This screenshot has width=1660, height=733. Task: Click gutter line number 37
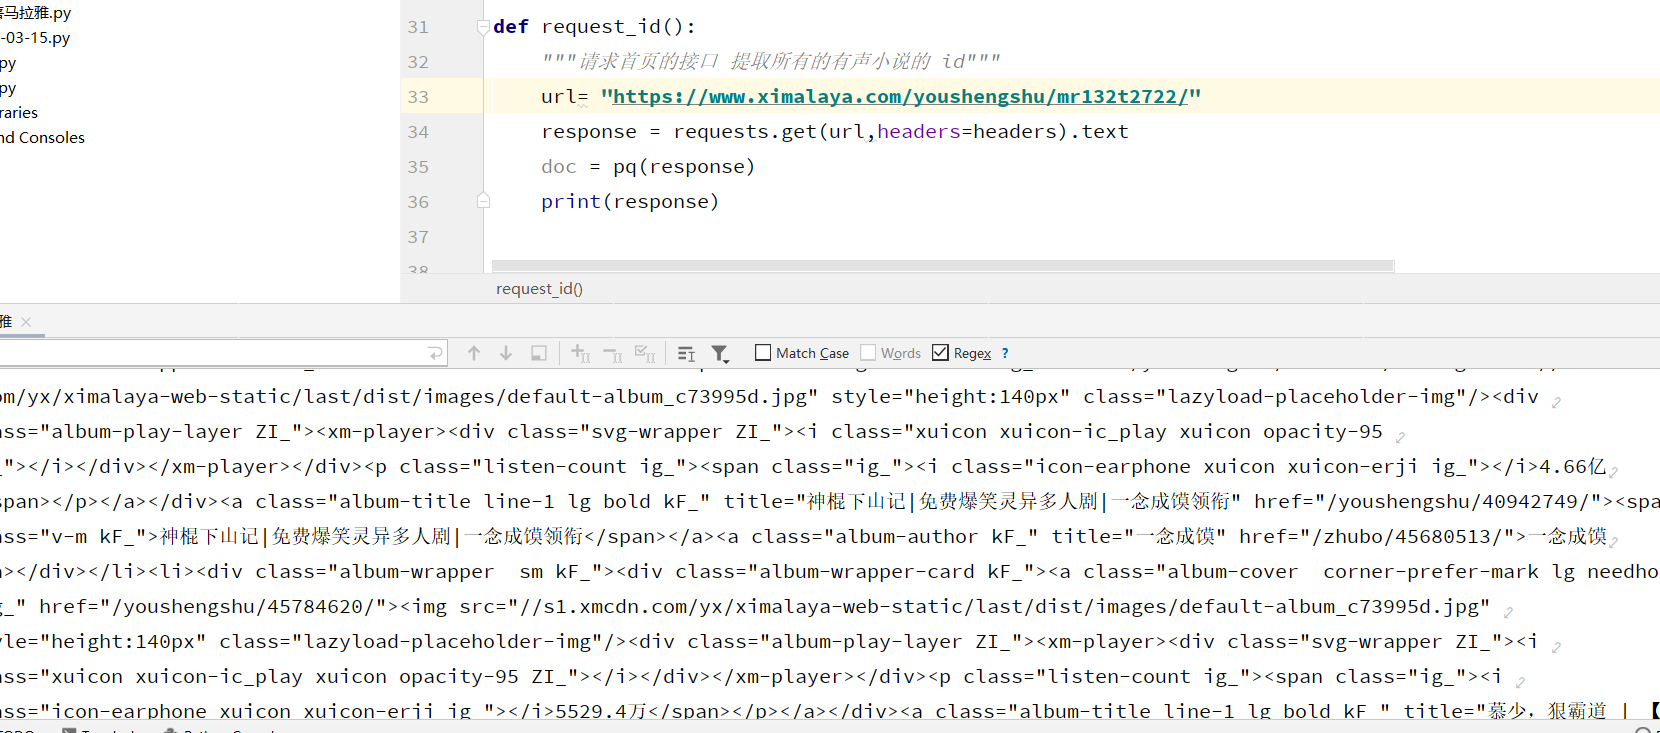418,237
